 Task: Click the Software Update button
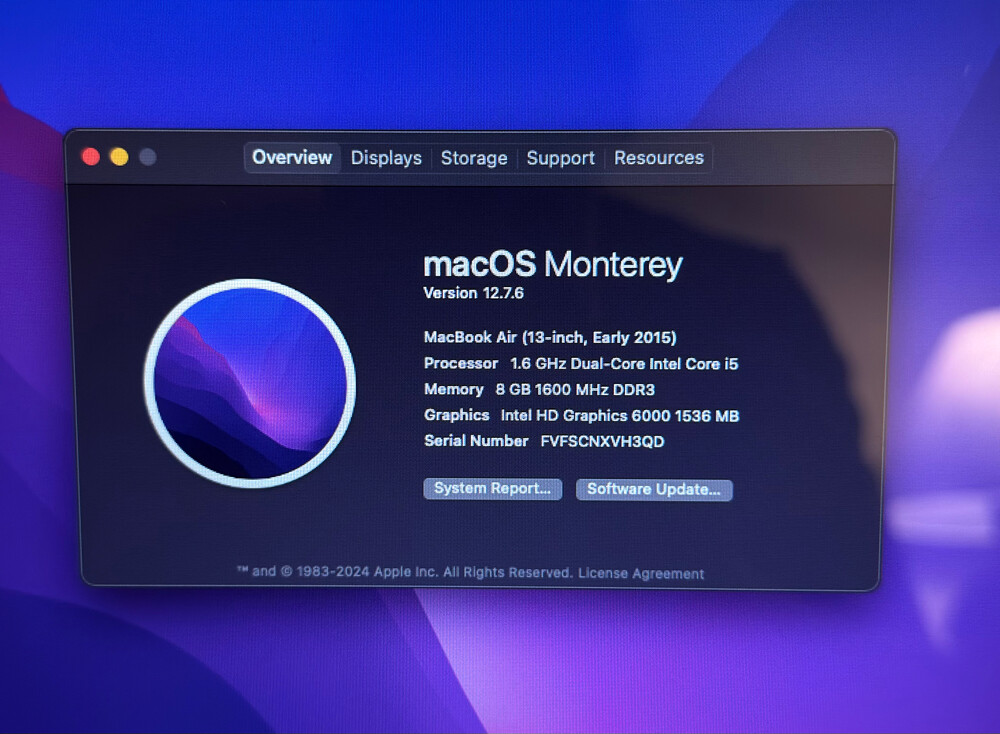point(654,489)
